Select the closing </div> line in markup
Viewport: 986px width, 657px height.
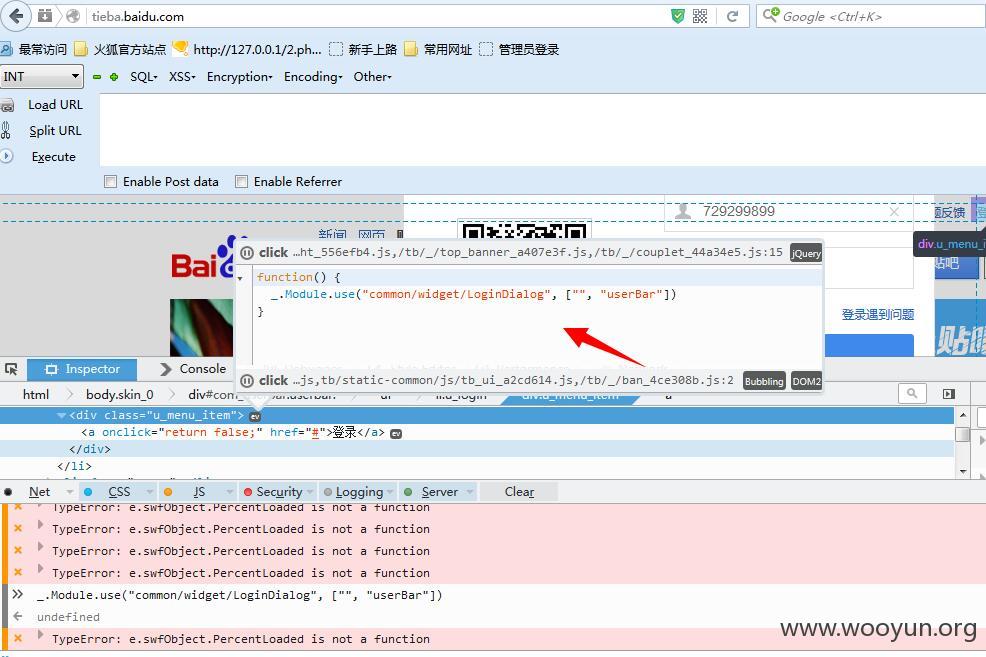click(477, 449)
